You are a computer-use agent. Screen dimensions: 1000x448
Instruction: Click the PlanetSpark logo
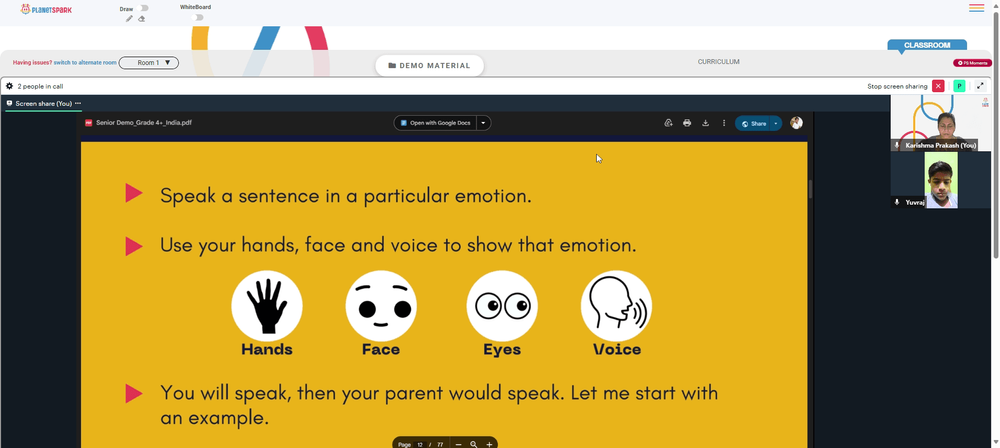tap(46, 9)
